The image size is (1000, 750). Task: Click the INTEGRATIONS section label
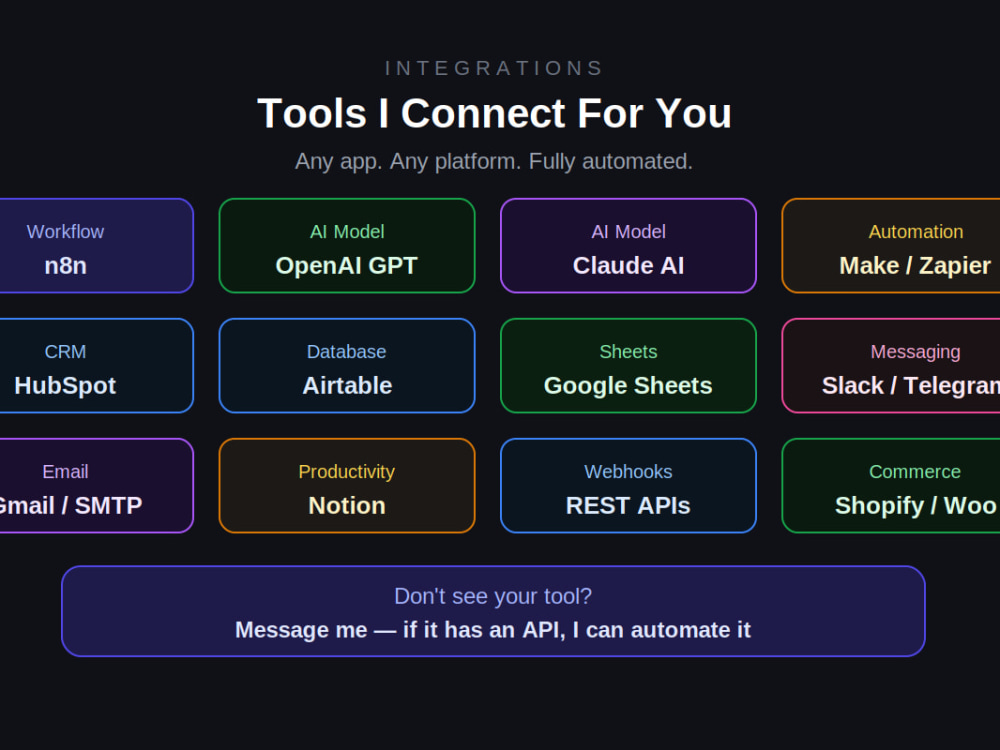494,68
